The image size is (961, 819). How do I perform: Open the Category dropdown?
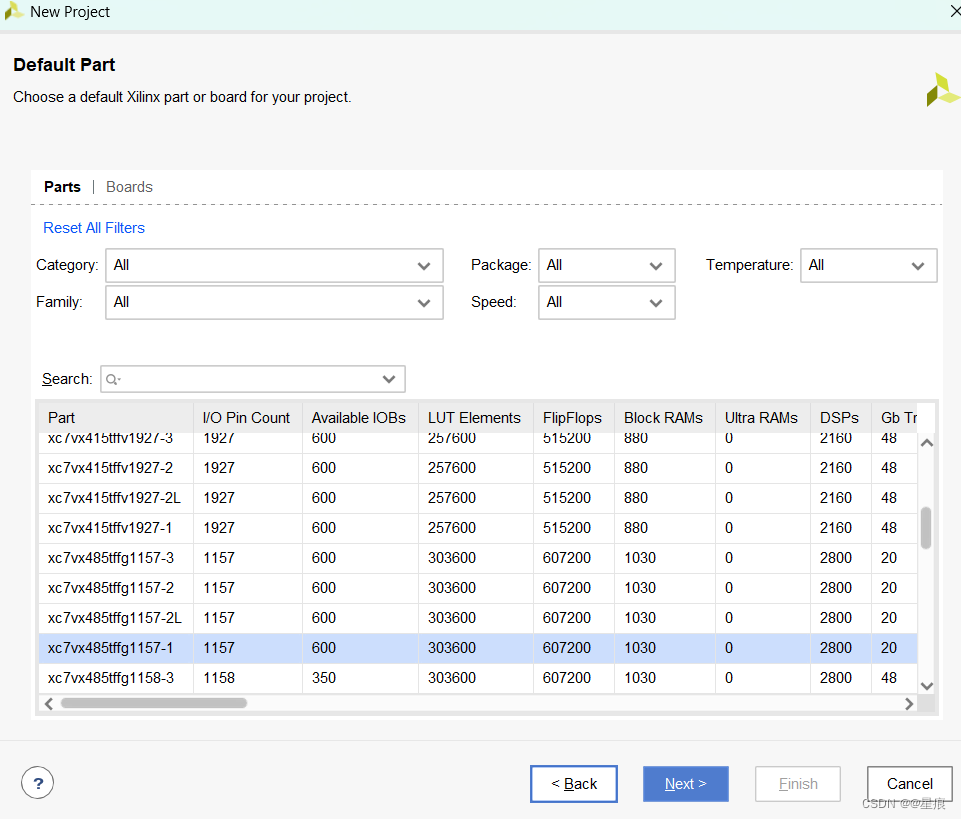pyautogui.click(x=274, y=265)
